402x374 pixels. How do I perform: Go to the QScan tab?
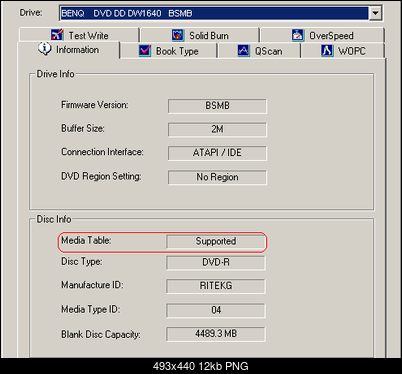(259, 51)
